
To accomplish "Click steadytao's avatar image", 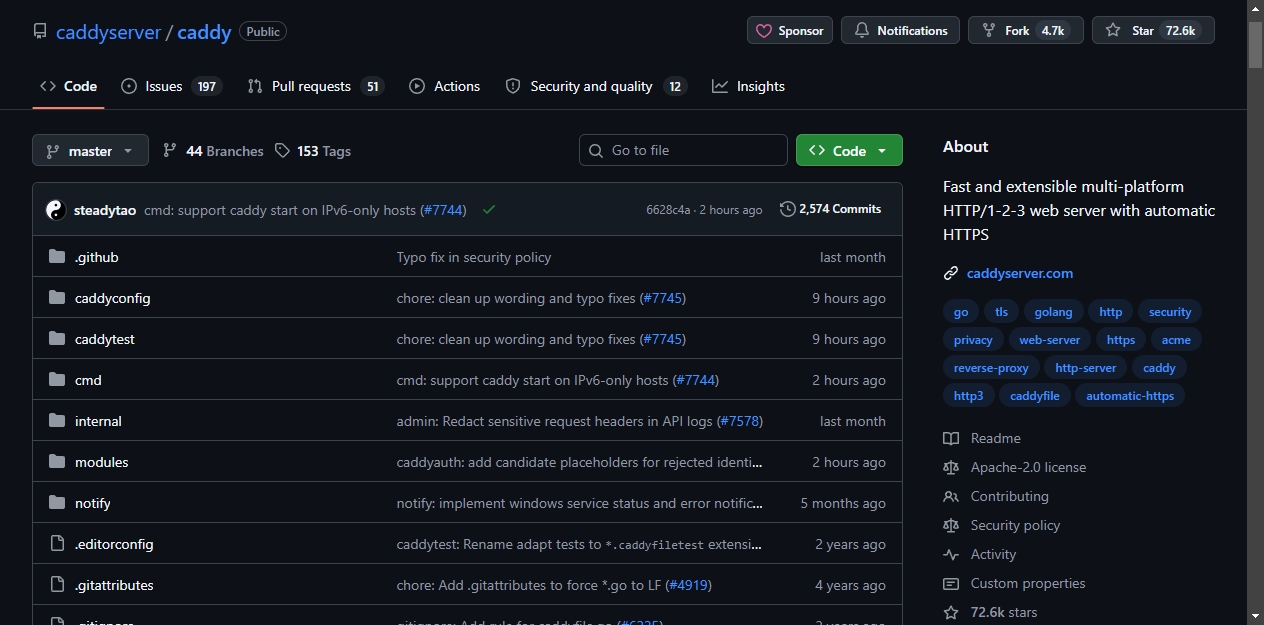I will click(x=56, y=210).
